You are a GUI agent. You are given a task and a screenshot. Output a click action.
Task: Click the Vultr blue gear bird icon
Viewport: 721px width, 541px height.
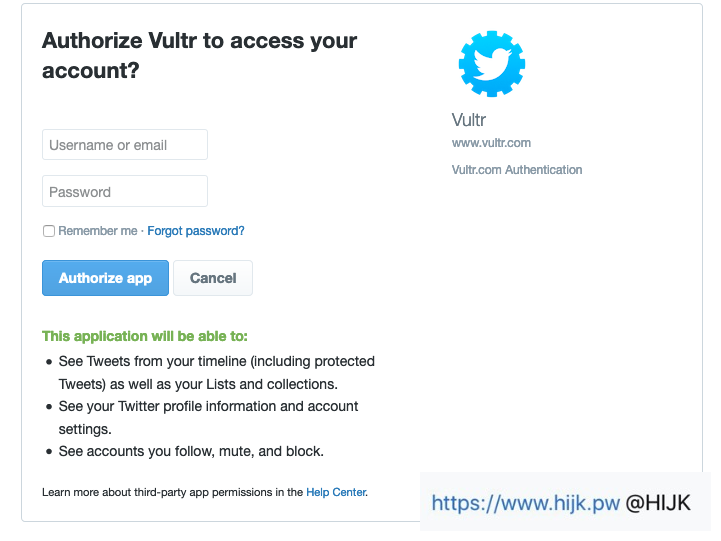click(x=491, y=64)
